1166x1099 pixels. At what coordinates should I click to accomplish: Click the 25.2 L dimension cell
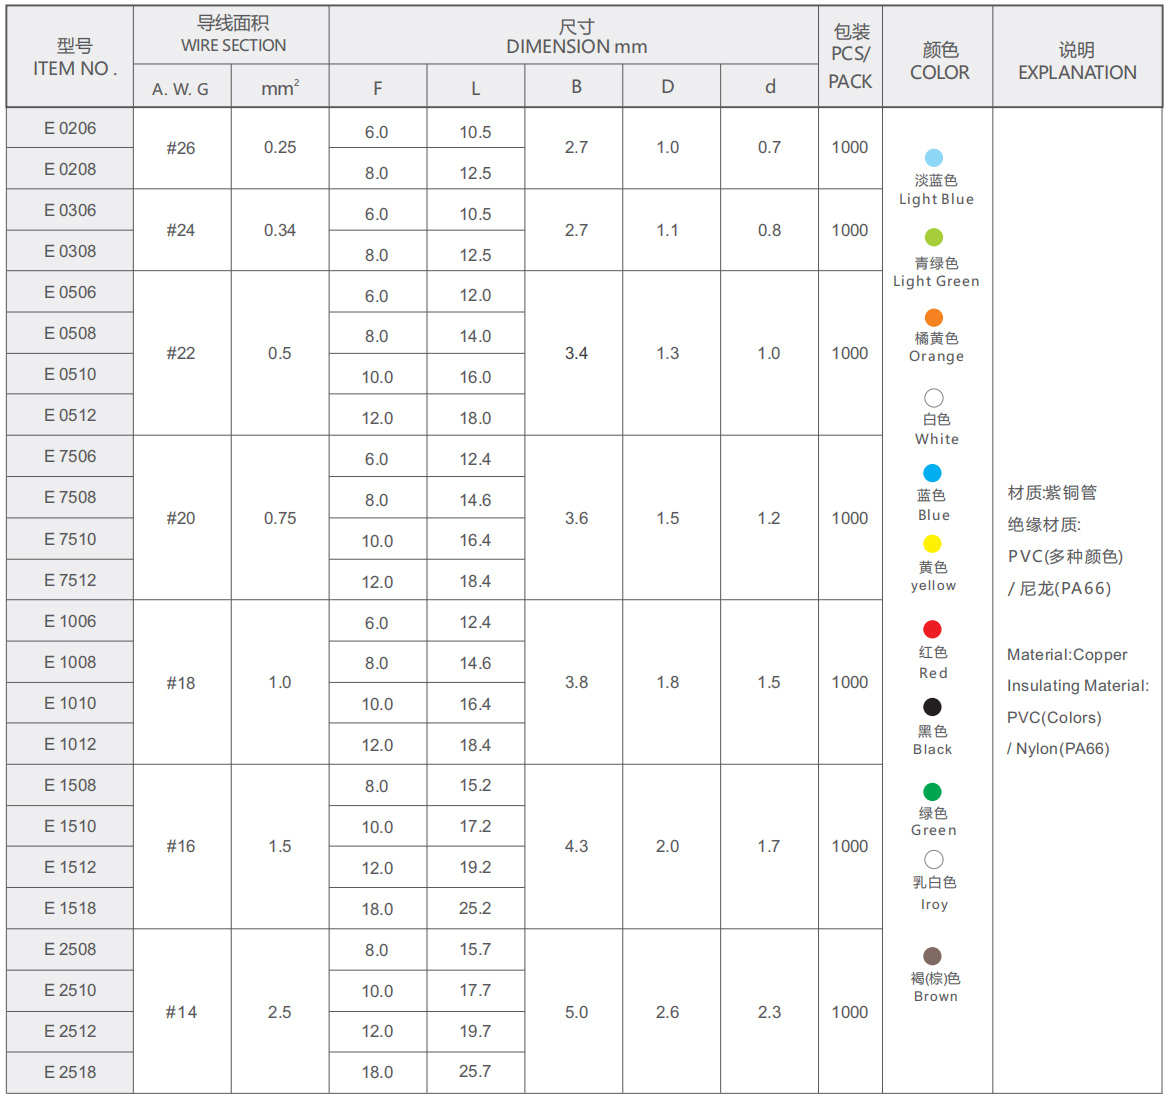475,908
